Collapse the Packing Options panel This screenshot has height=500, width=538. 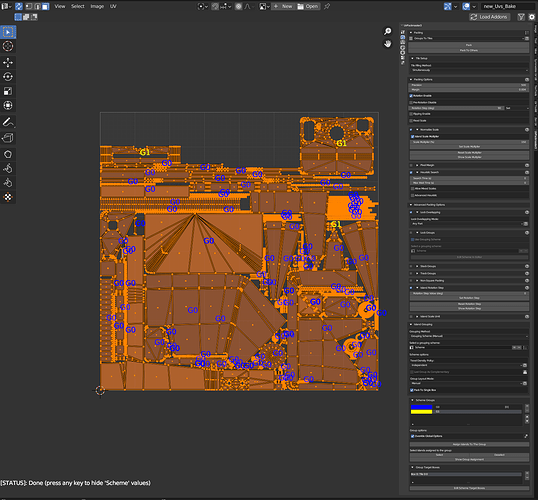(x=411, y=80)
